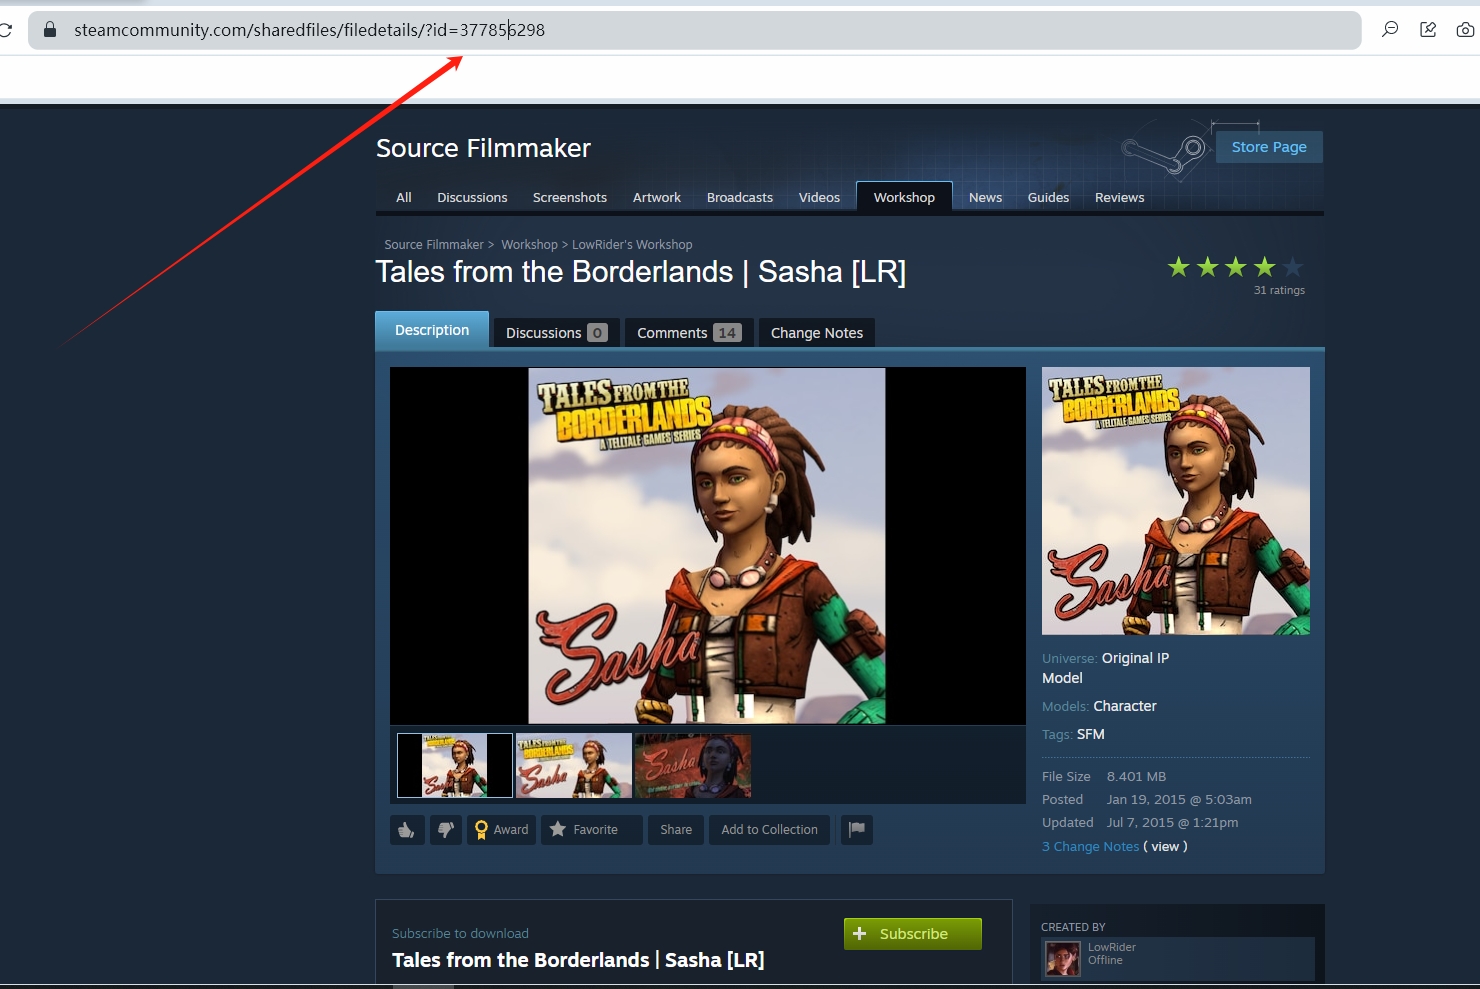The image size is (1480, 989).
Task: Select the third Sasha preview thumbnail
Action: click(692, 765)
